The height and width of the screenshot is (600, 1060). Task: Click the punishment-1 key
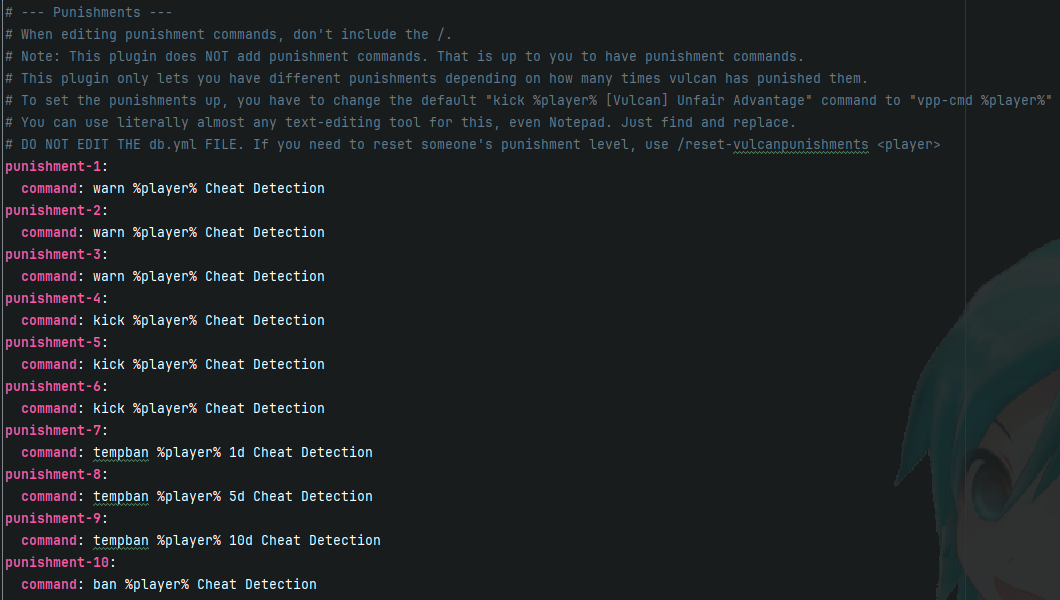(53, 166)
